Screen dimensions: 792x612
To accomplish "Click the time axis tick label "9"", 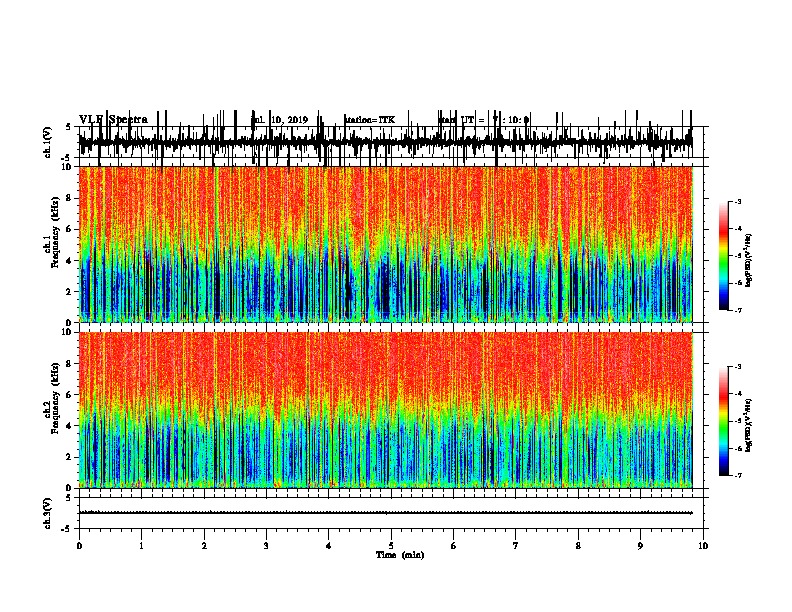I will pos(640,545).
